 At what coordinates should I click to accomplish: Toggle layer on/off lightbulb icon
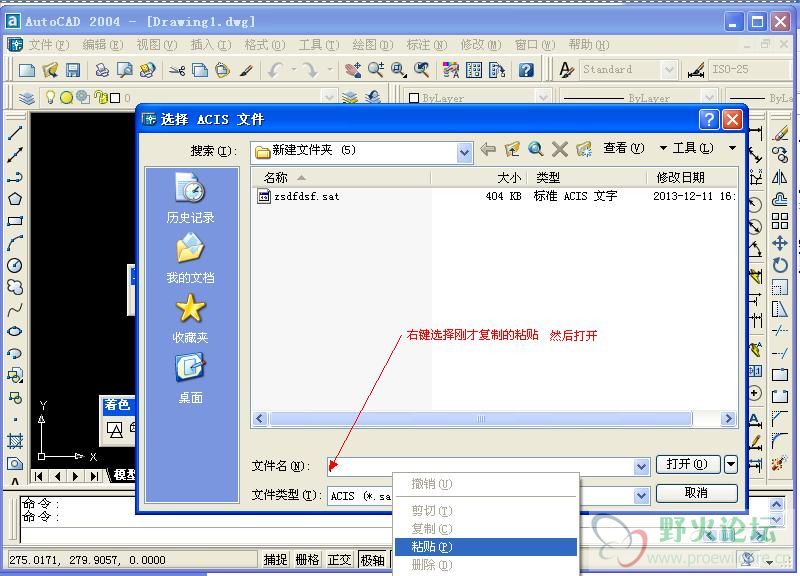(x=50, y=97)
